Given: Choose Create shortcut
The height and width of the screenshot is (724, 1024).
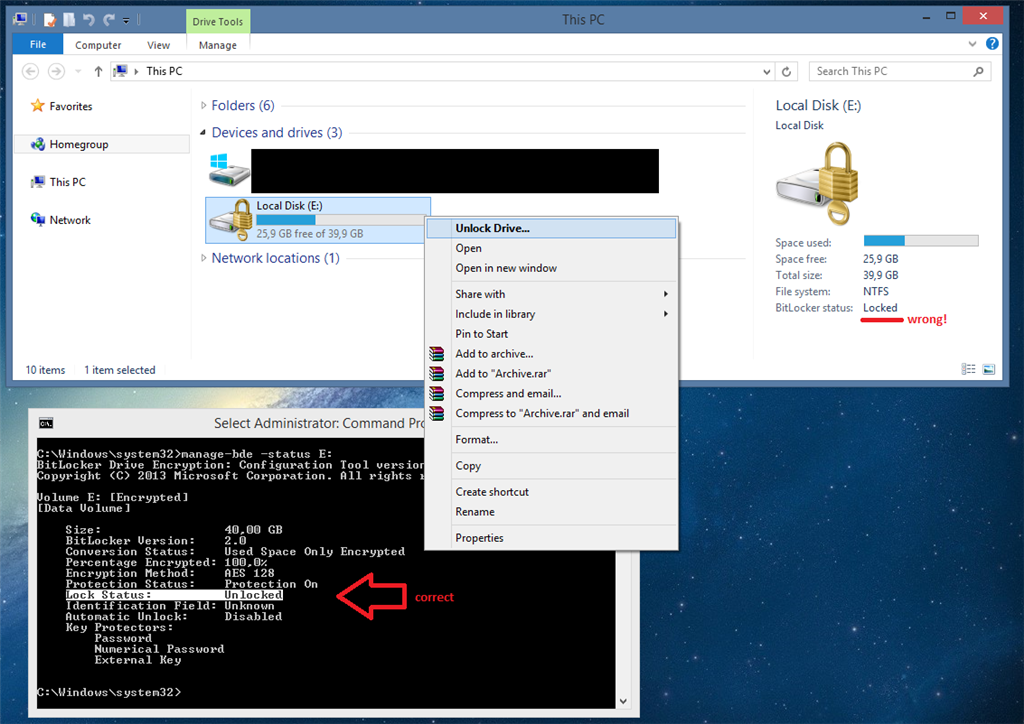Looking at the screenshot, I should pos(551,492).
